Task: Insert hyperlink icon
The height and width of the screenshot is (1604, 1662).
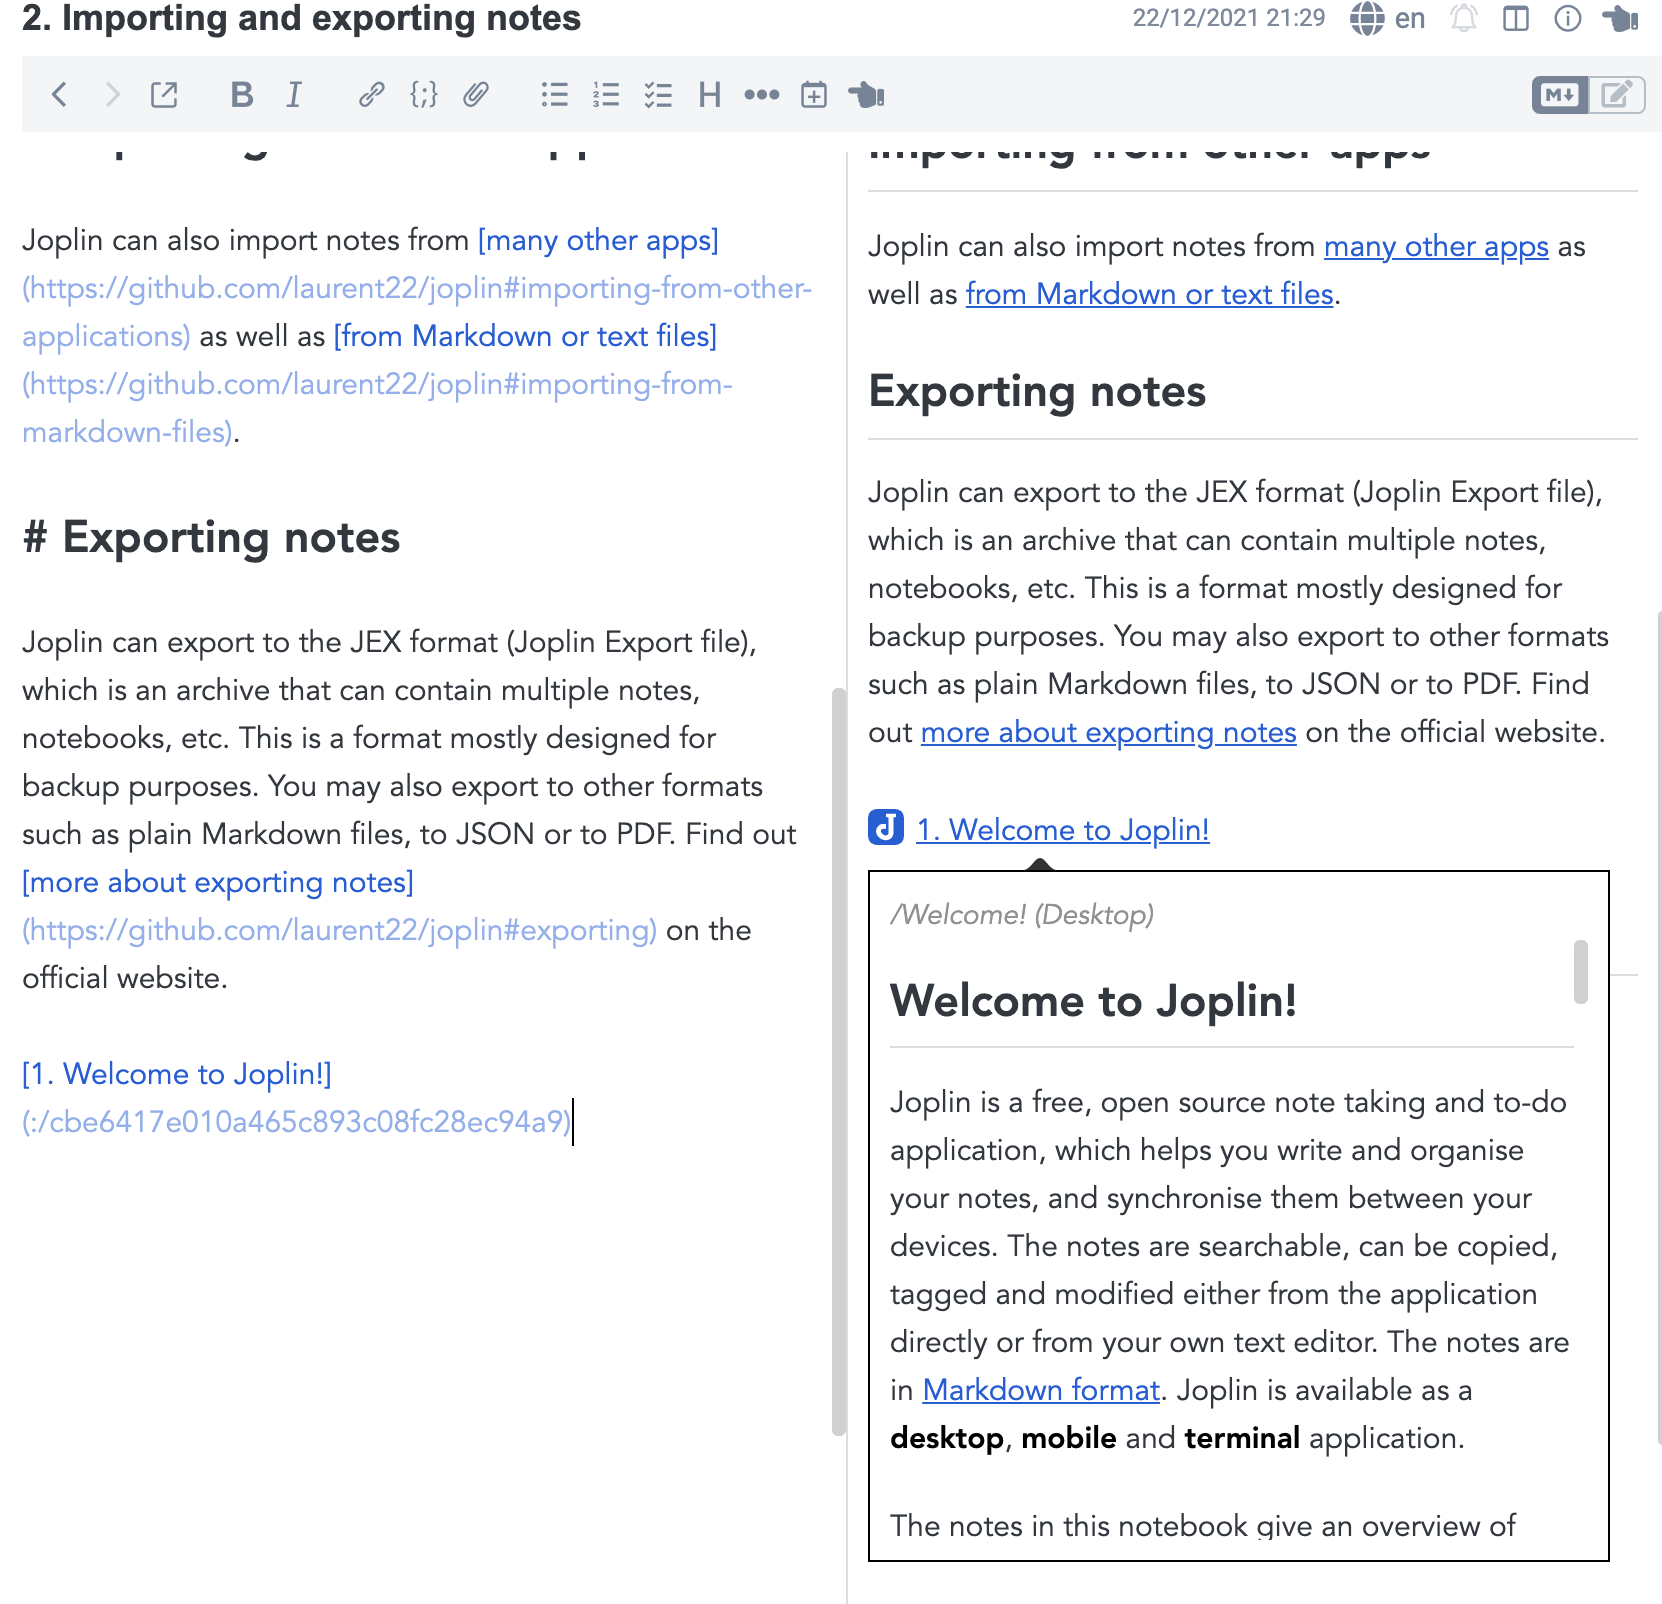Action: [371, 95]
